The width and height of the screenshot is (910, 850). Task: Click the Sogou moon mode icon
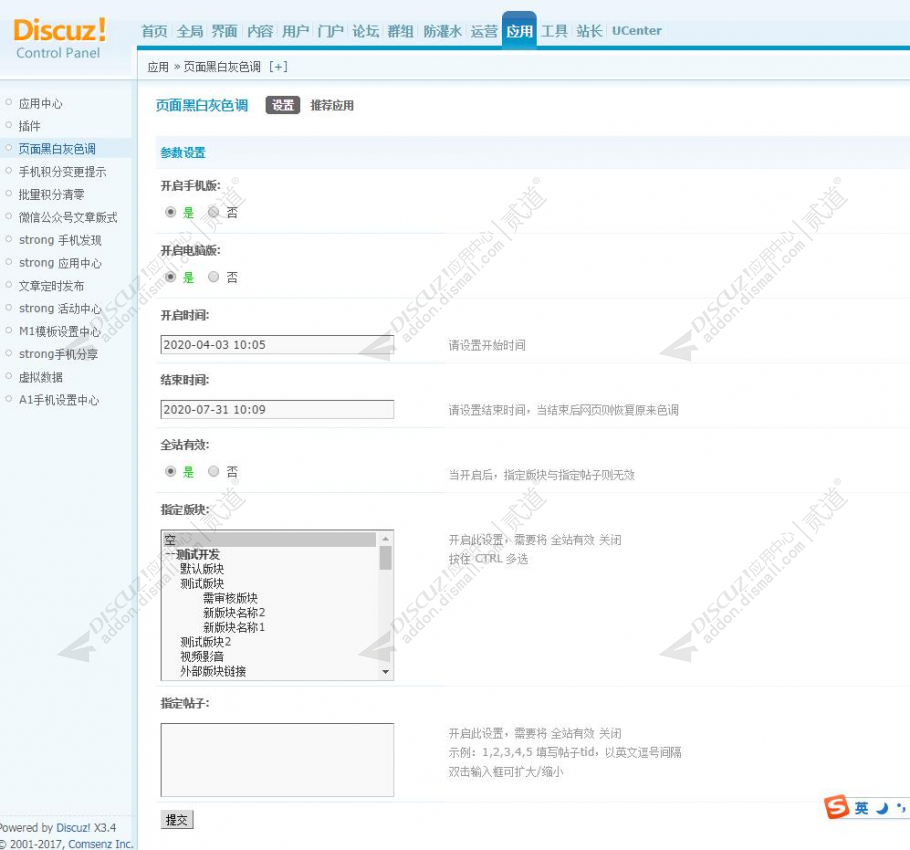point(882,808)
